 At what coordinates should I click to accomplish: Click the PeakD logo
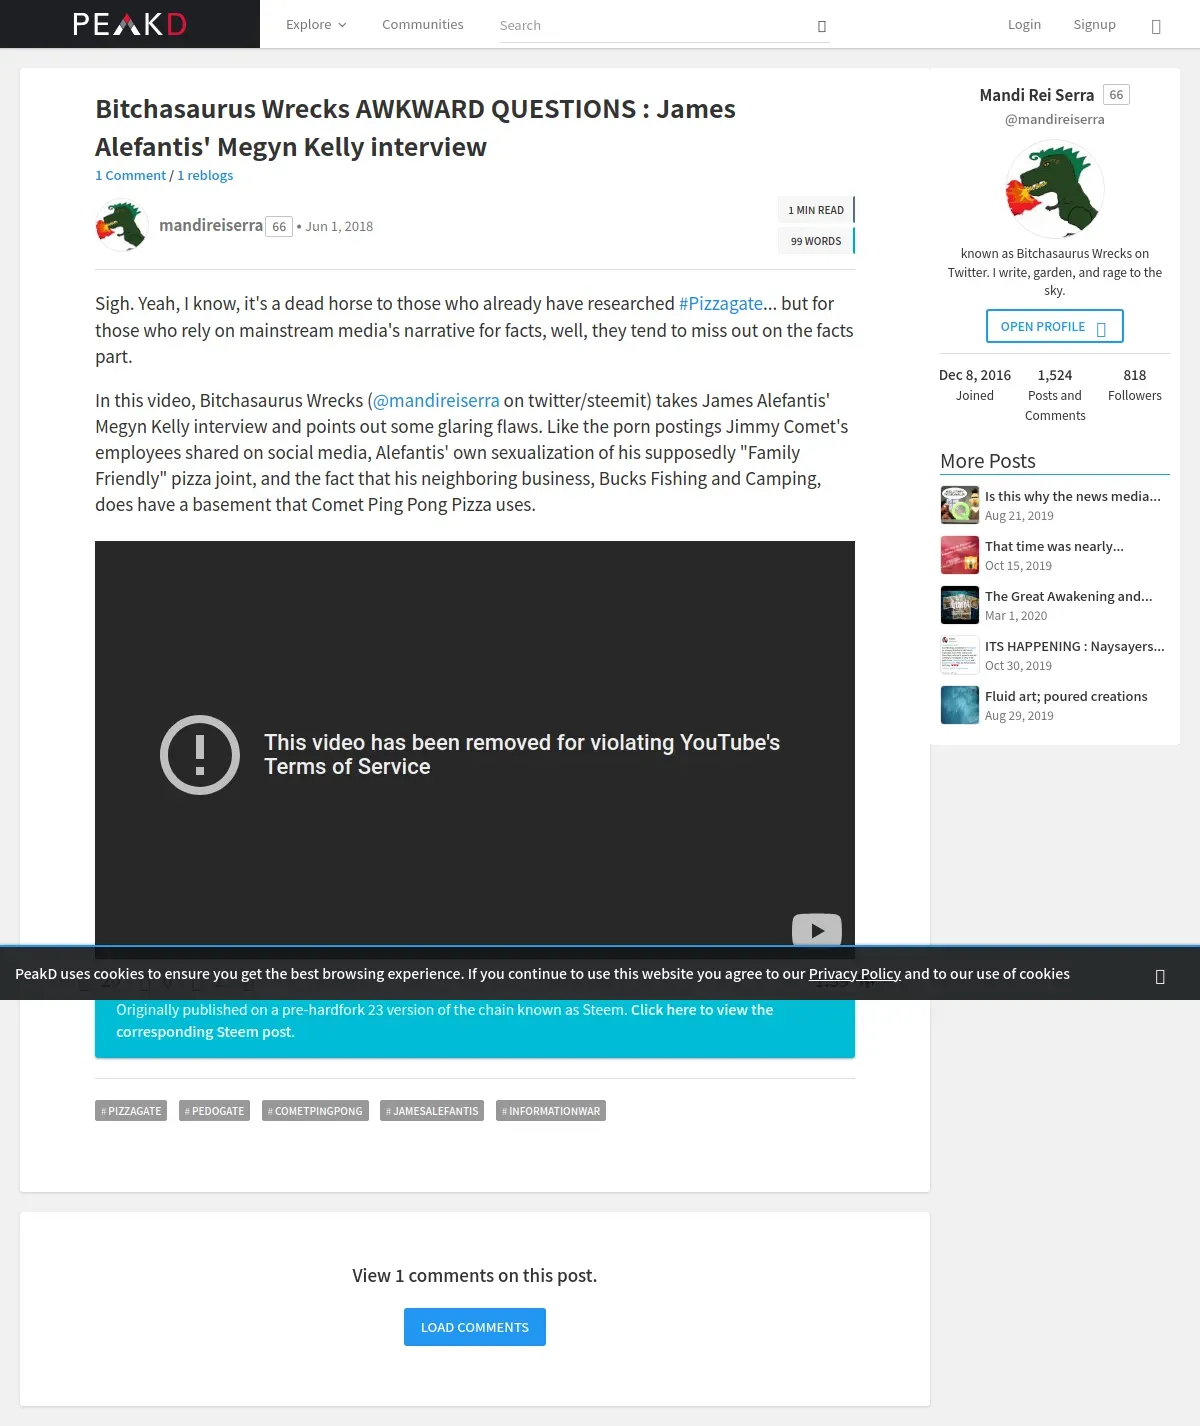(x=130, y=24)
